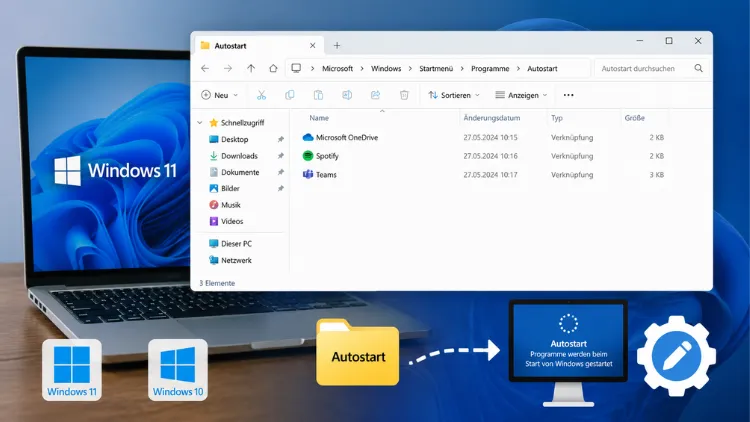This screenshot has height=422, width=750.
Task: Click the Back navigation arrow
Action: (205, 68)
